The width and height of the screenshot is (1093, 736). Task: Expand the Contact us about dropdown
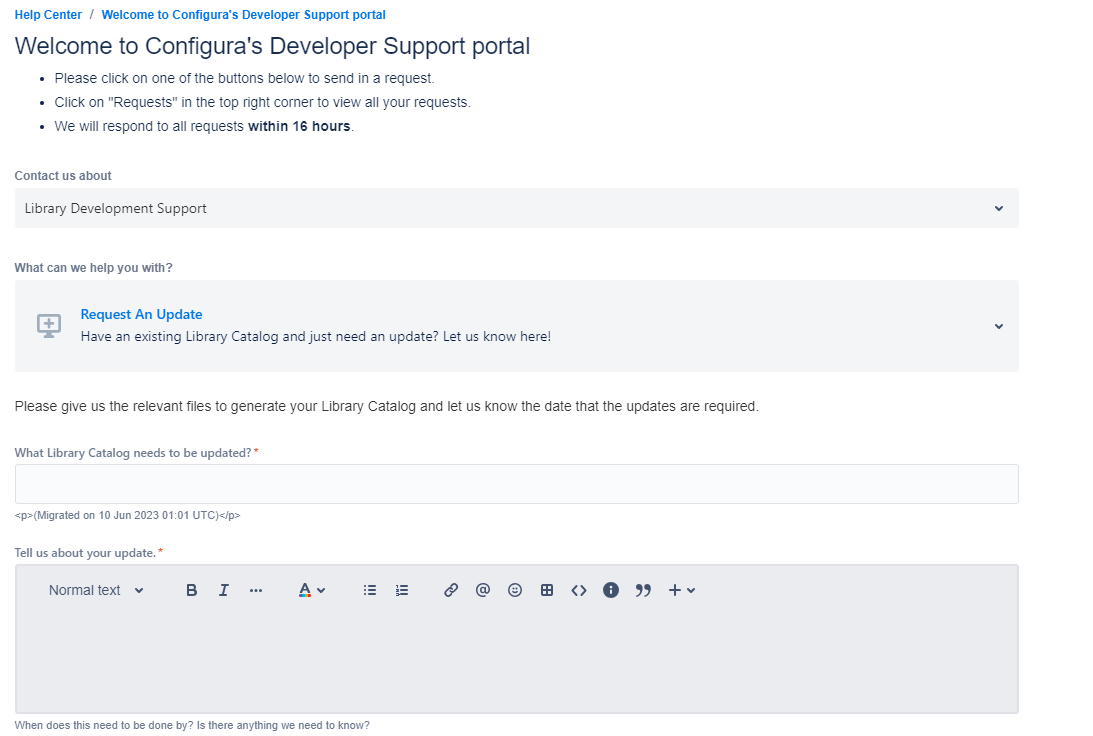pyautogui.click(x=517, y=208)
